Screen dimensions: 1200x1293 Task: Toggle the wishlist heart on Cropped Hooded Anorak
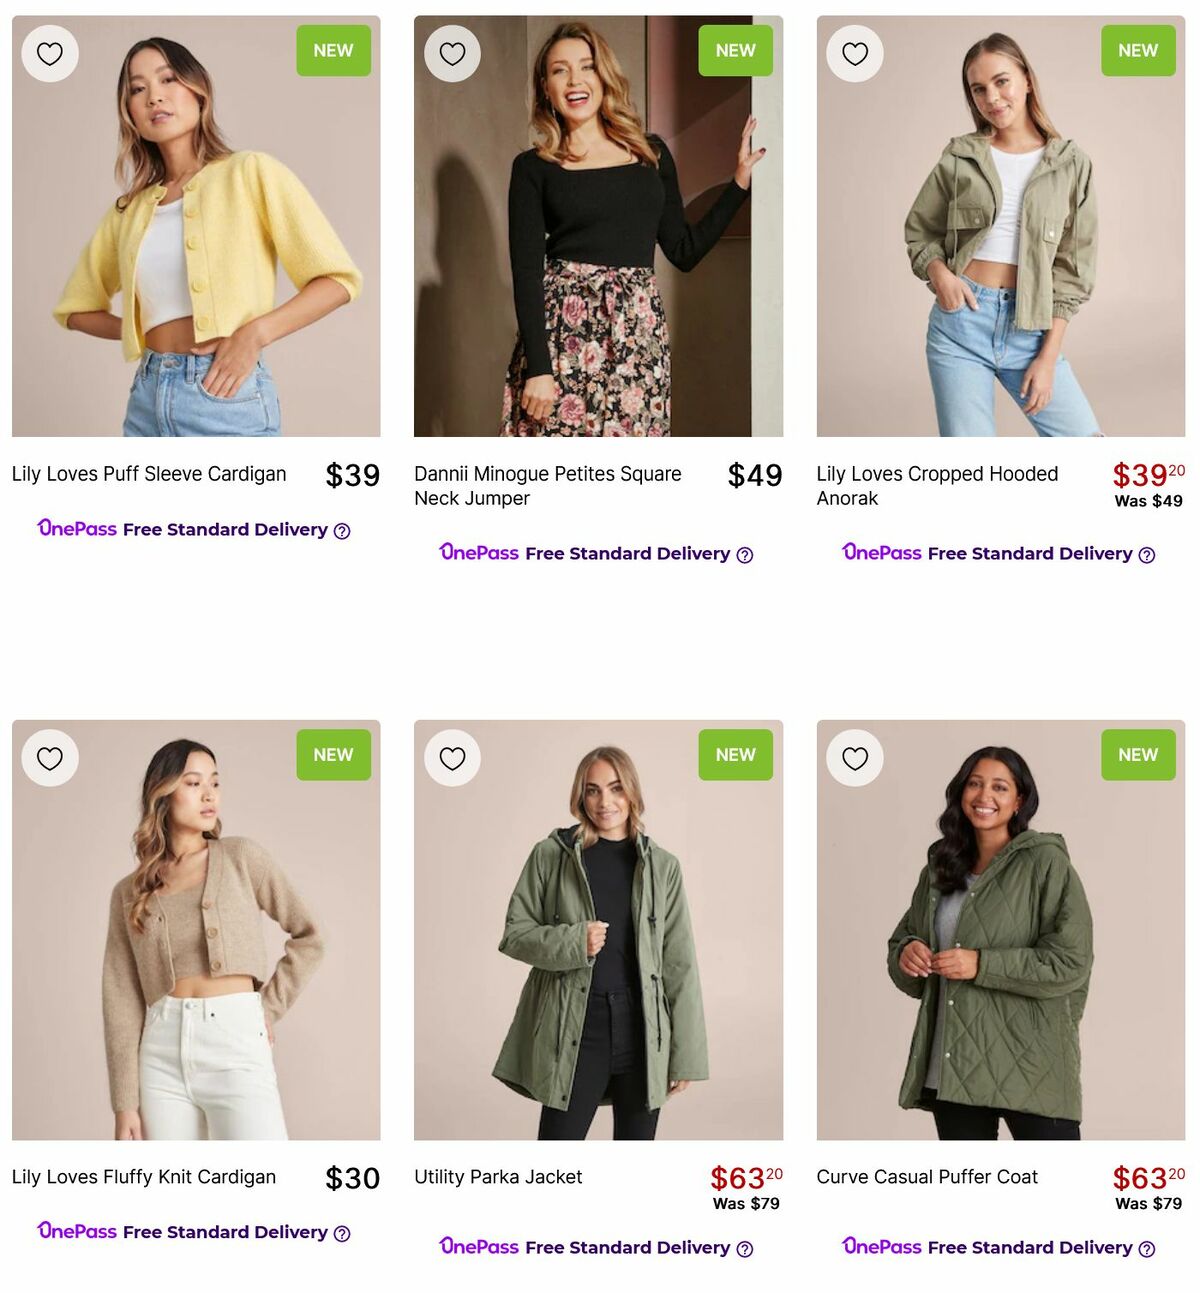(x=855, y=53)
